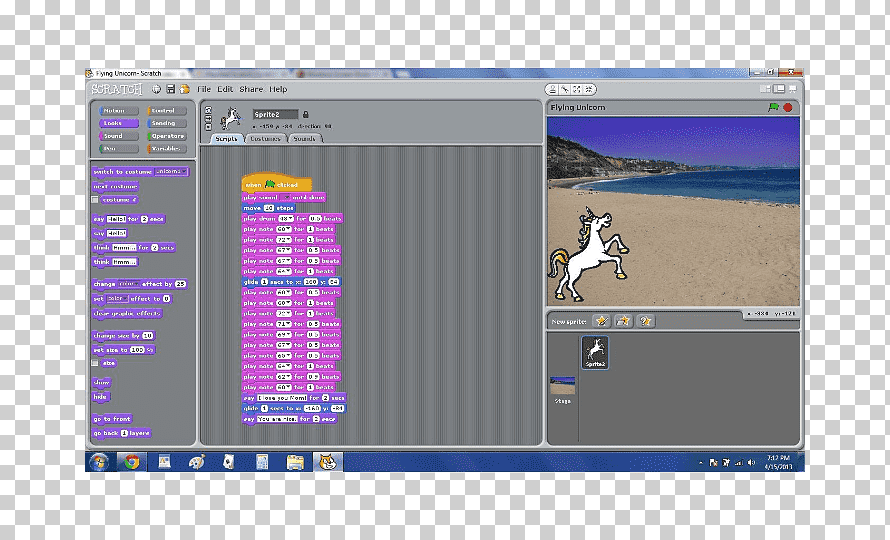Open the Windows Start menu
Screen dimensions: 890x540
coord(99,462)
